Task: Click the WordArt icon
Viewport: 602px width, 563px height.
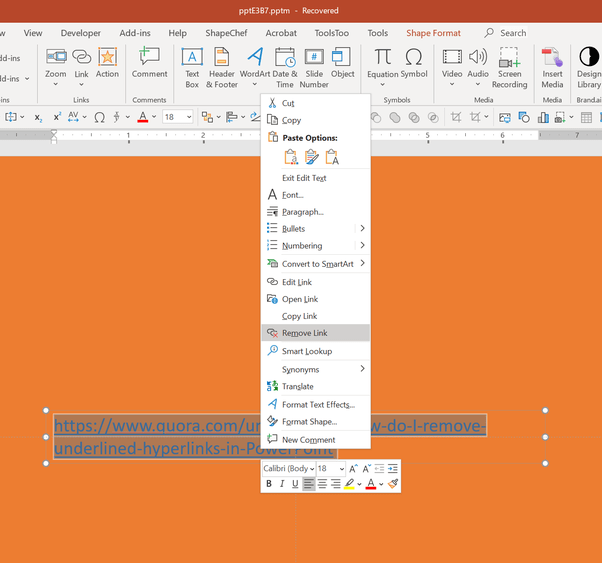Action: 255,57
